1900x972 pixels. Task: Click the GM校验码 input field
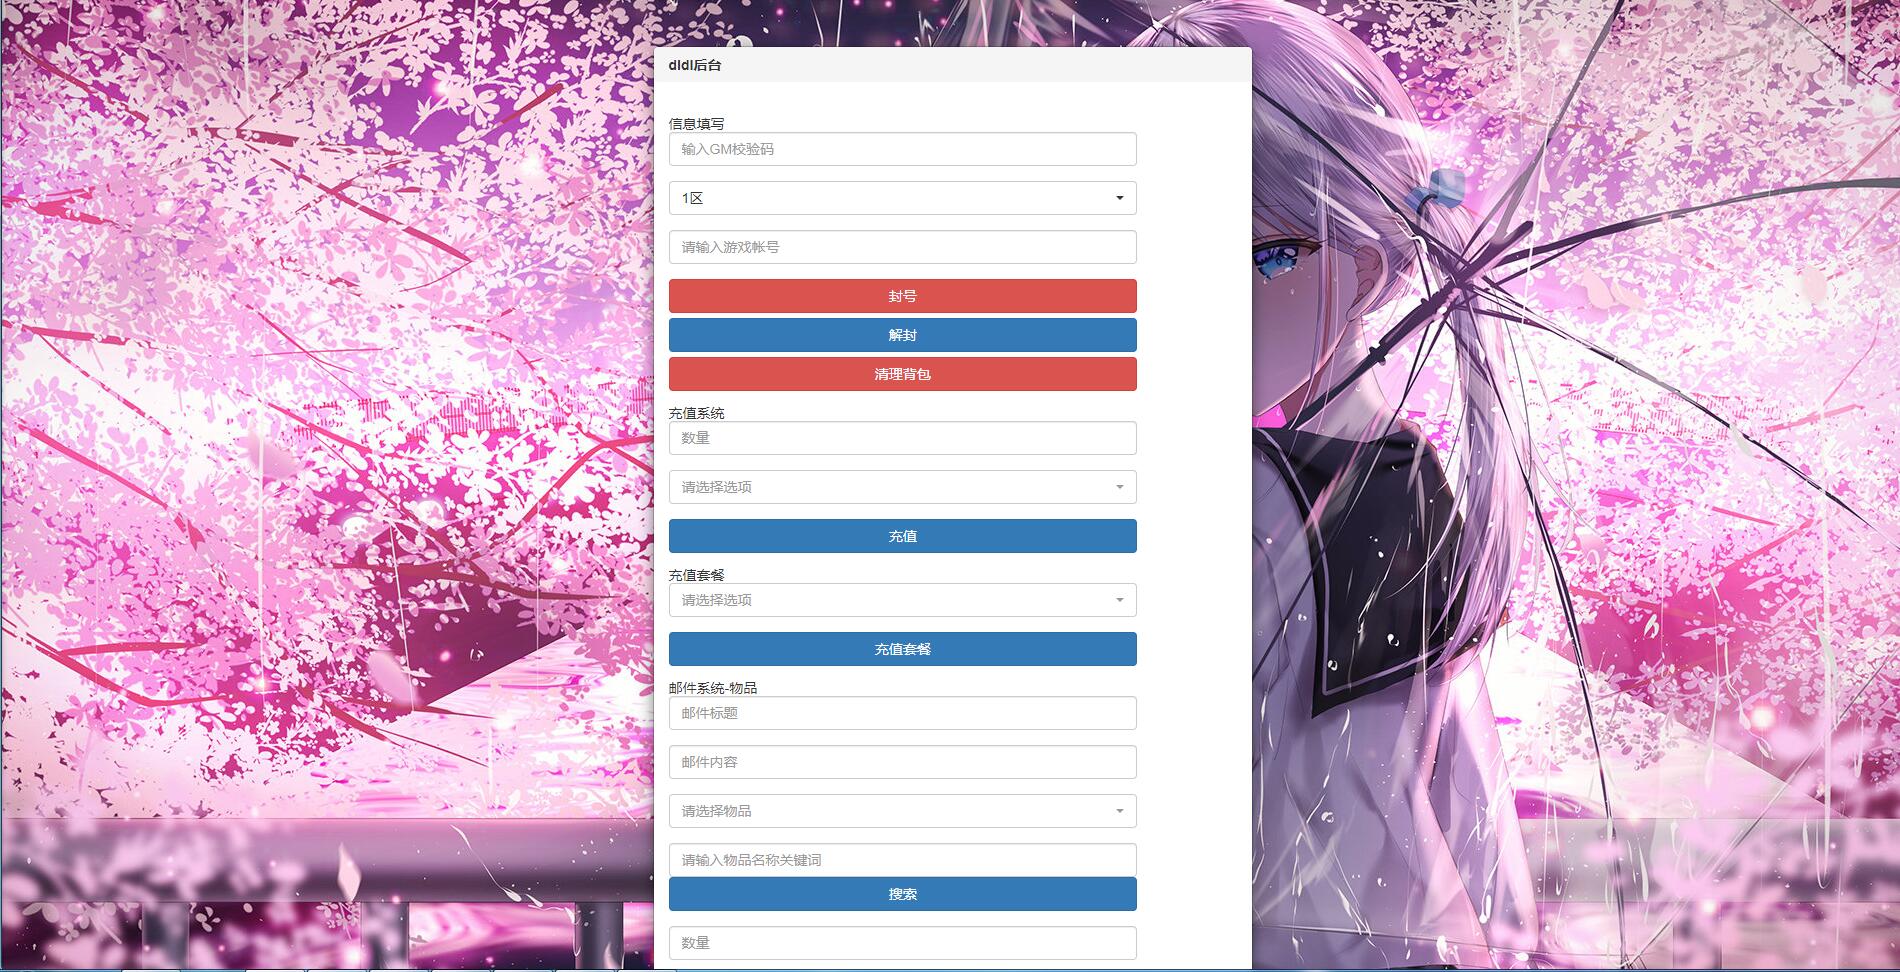tap(902, 149)
